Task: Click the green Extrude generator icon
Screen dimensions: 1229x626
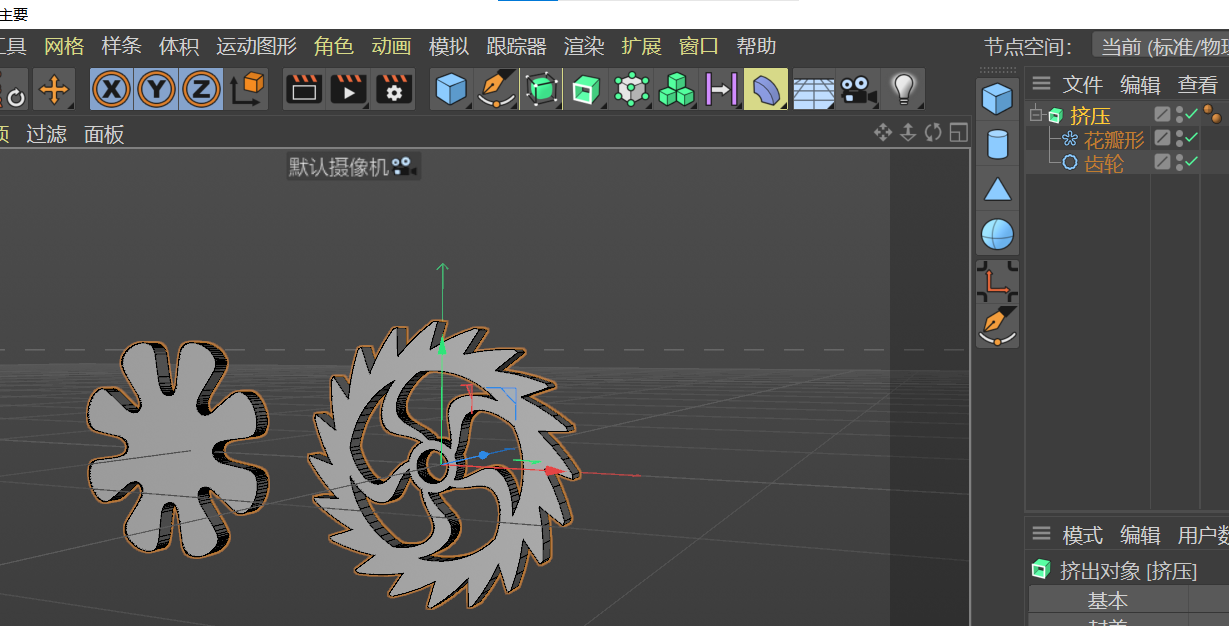Action: tap(586, 90)
